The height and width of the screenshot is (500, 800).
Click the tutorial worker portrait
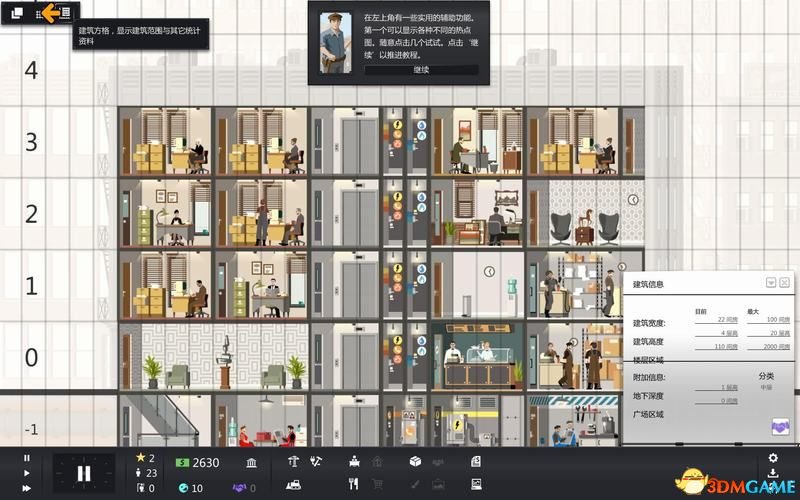335,43
